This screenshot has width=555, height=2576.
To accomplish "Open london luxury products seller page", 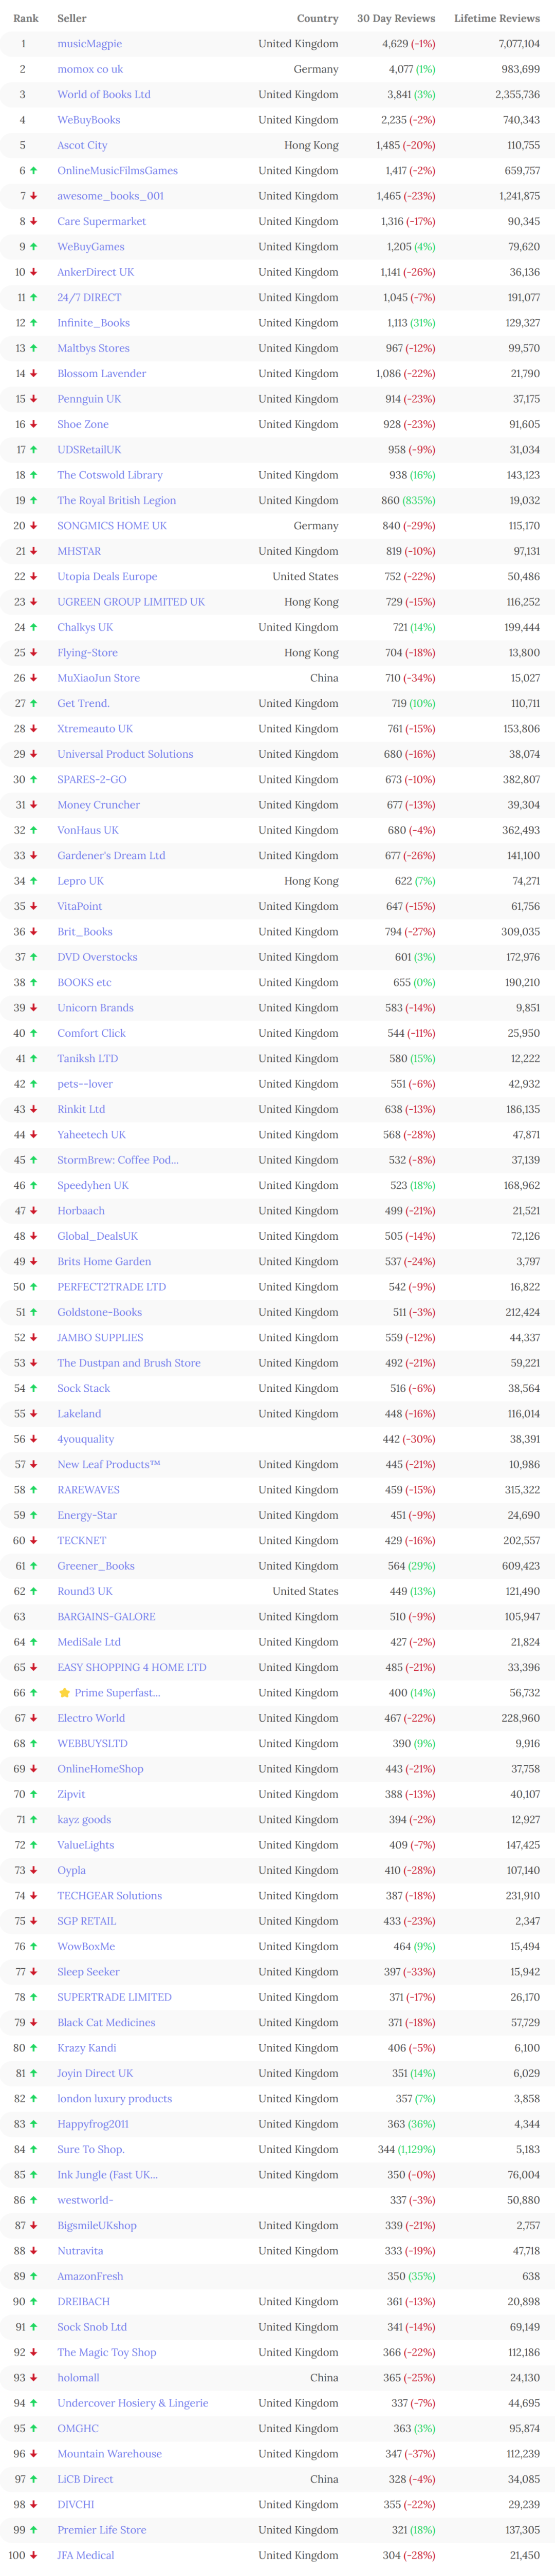I will 114,2099.
